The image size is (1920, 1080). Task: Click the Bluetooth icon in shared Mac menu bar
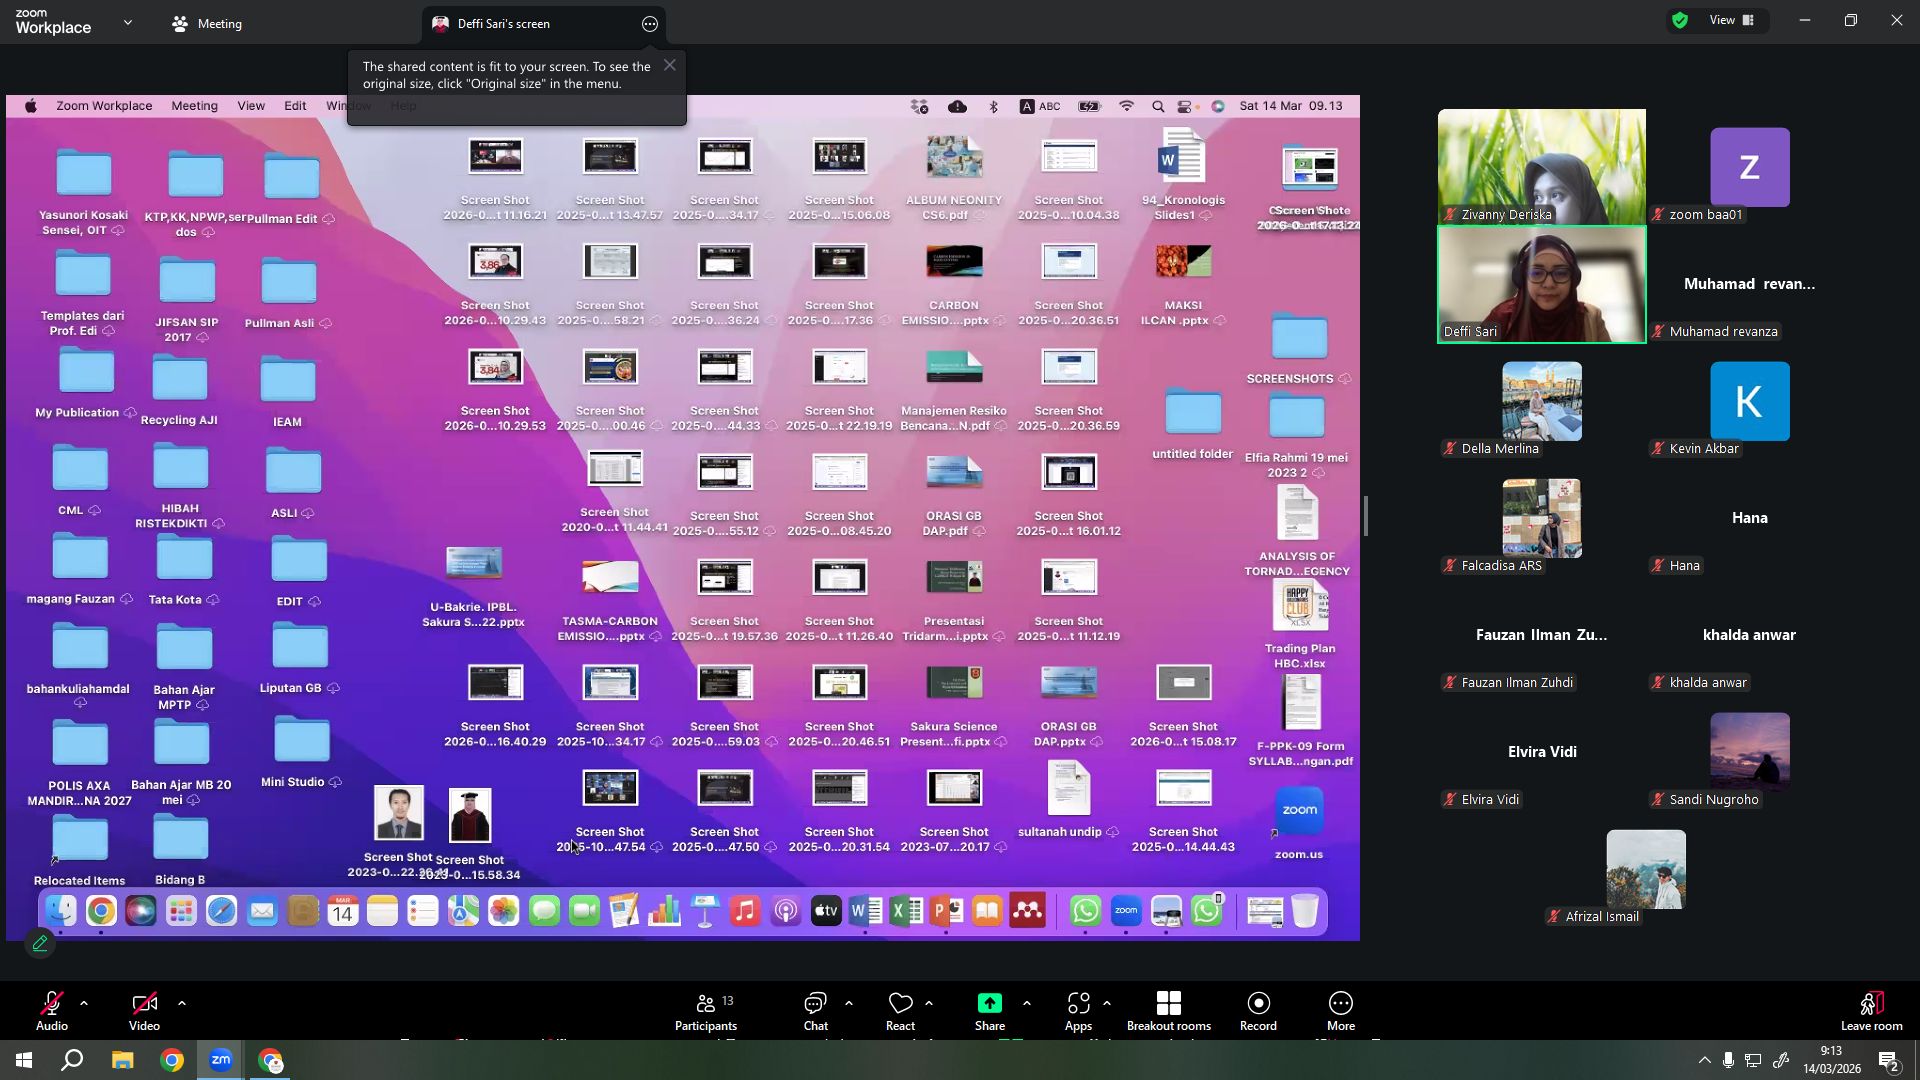[993, 106]
